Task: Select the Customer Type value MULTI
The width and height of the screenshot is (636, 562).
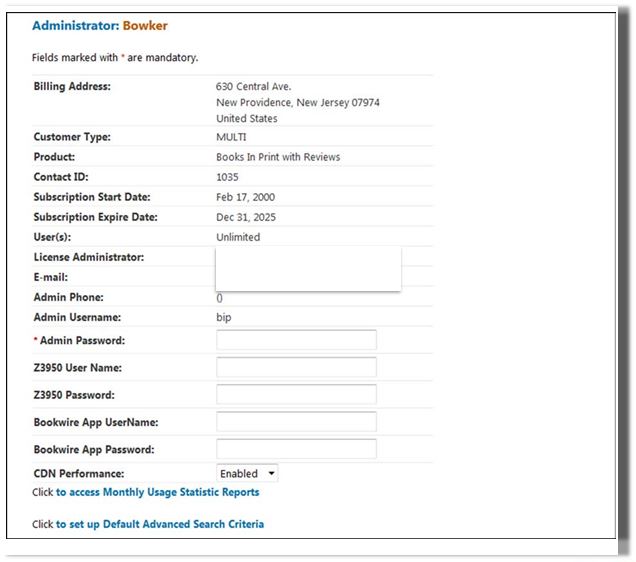Action: click(231, 137)
